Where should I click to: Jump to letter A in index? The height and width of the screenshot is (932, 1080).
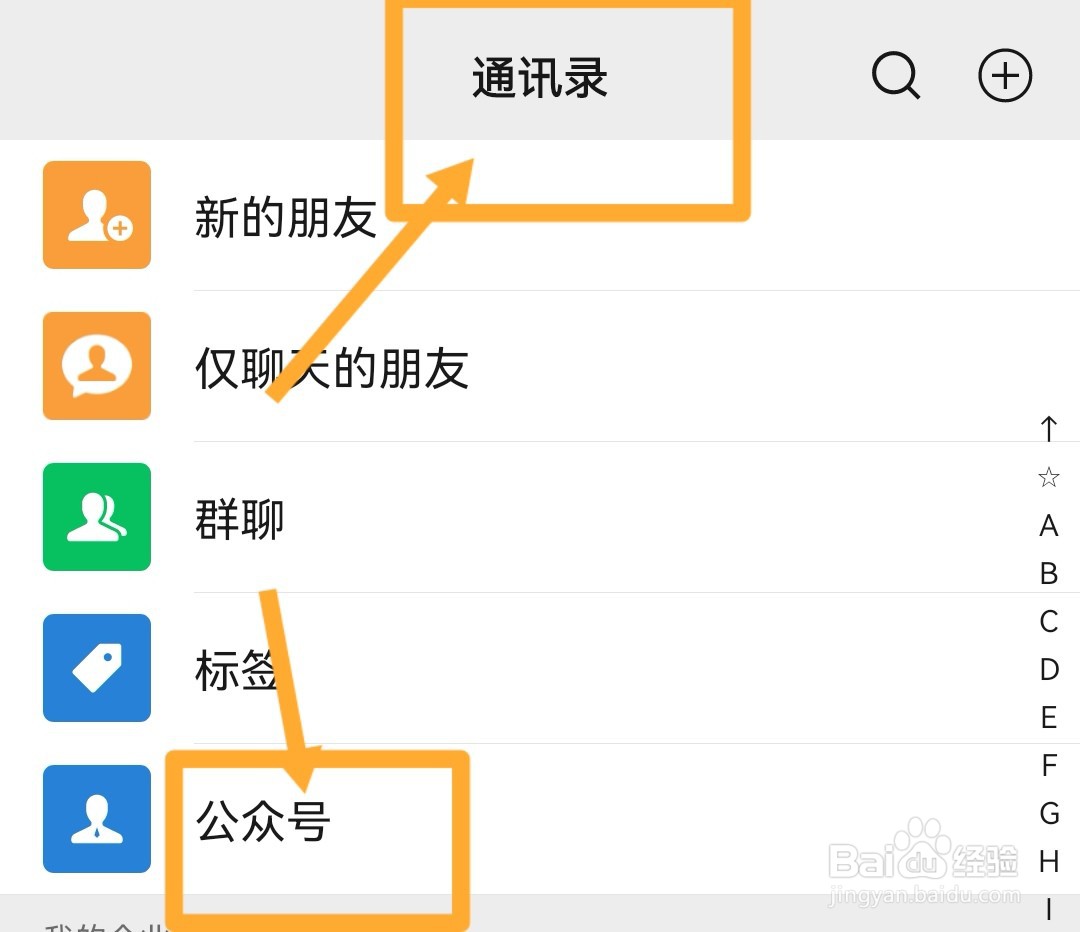[1048, 526]
